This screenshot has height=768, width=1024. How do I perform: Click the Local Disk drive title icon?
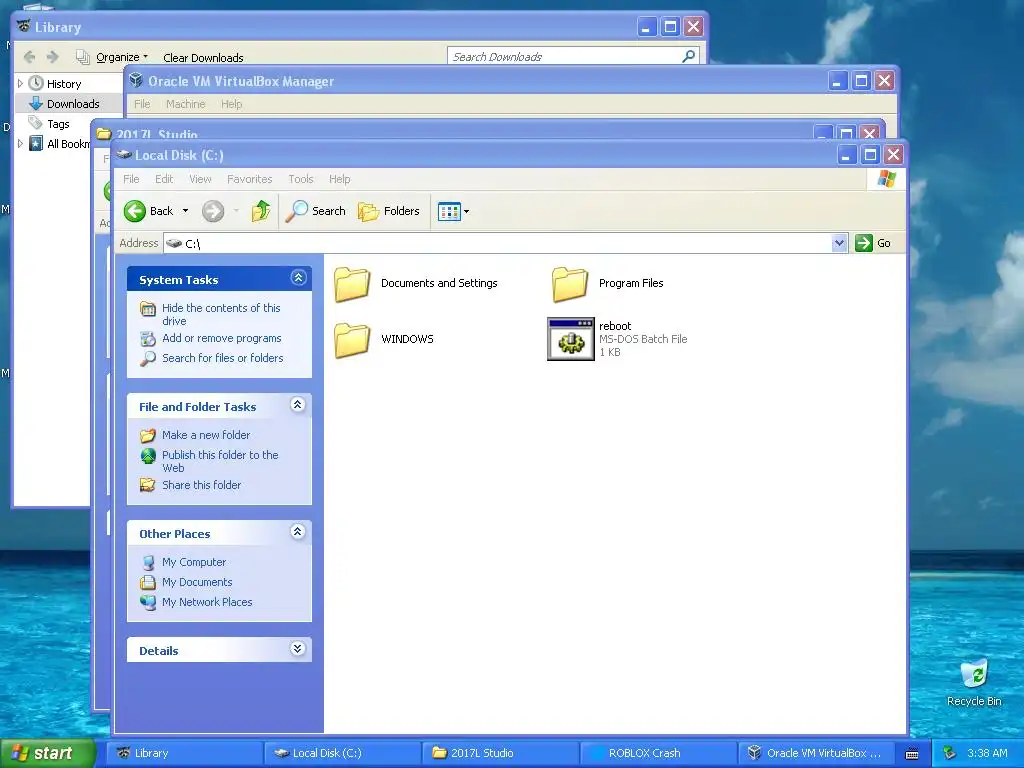point(124,155)
